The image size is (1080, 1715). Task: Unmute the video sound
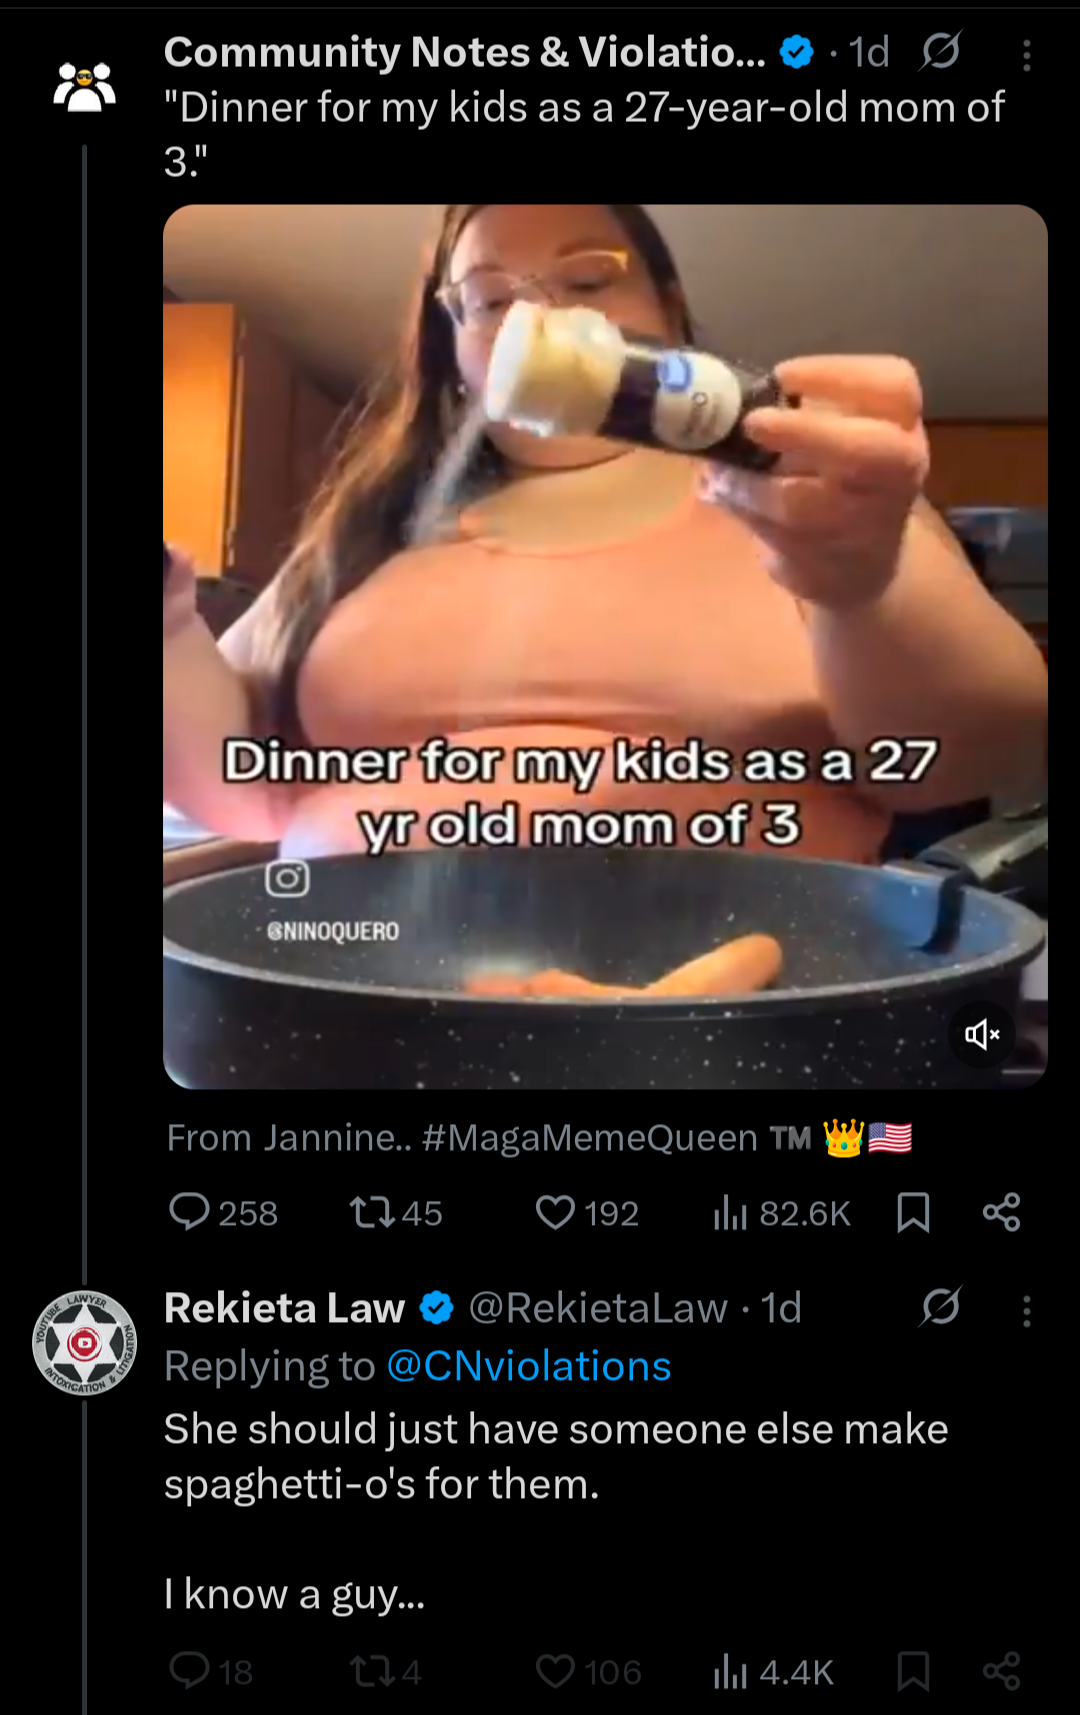click(x=982, y=1034)
